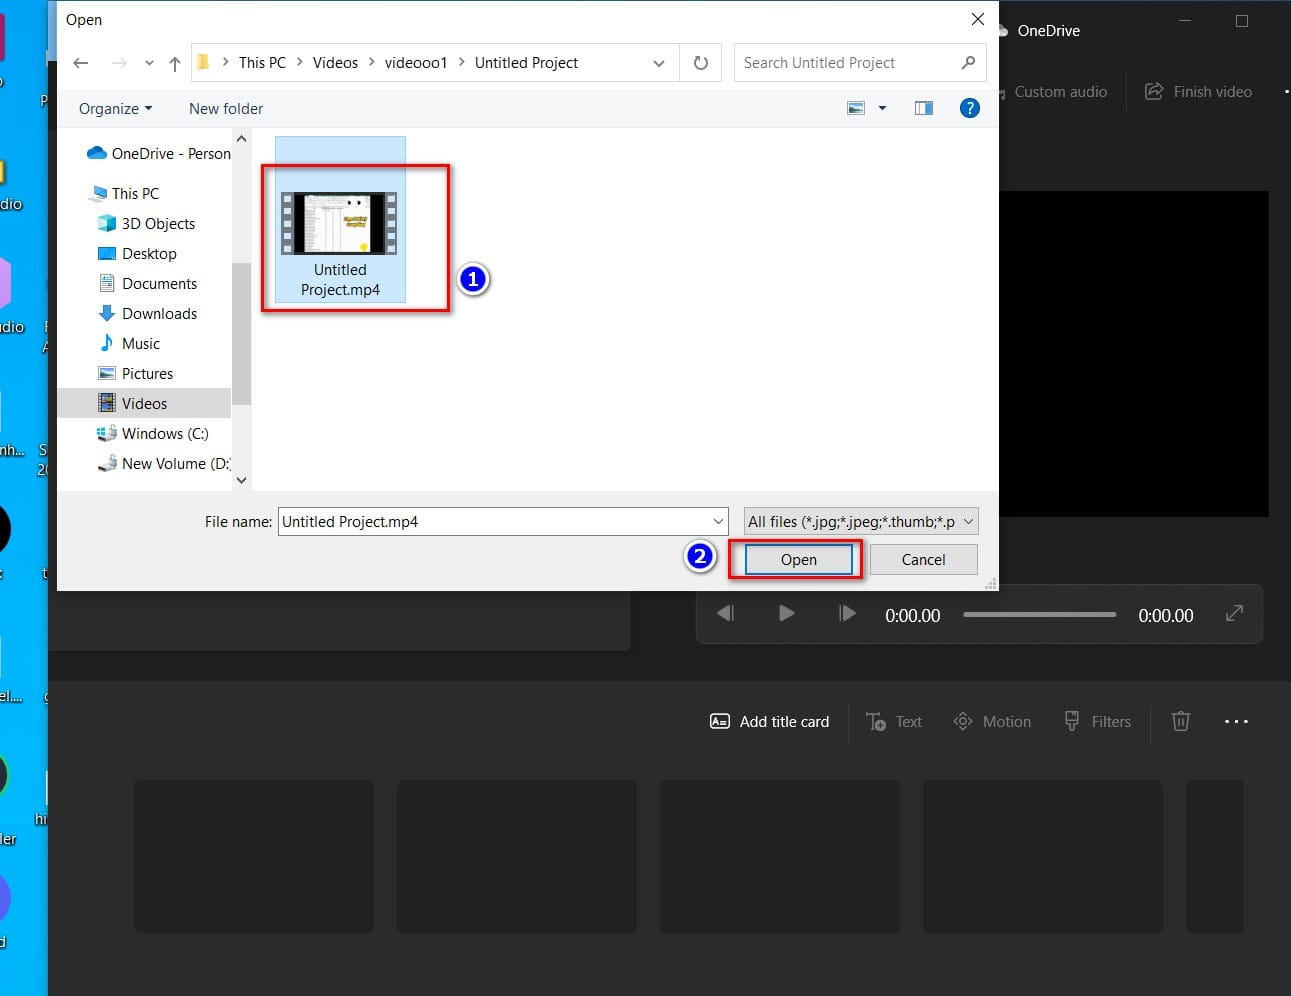Screen dimensions: 1291x996
Task: Cancel the Open dialog
Action: 923,560
